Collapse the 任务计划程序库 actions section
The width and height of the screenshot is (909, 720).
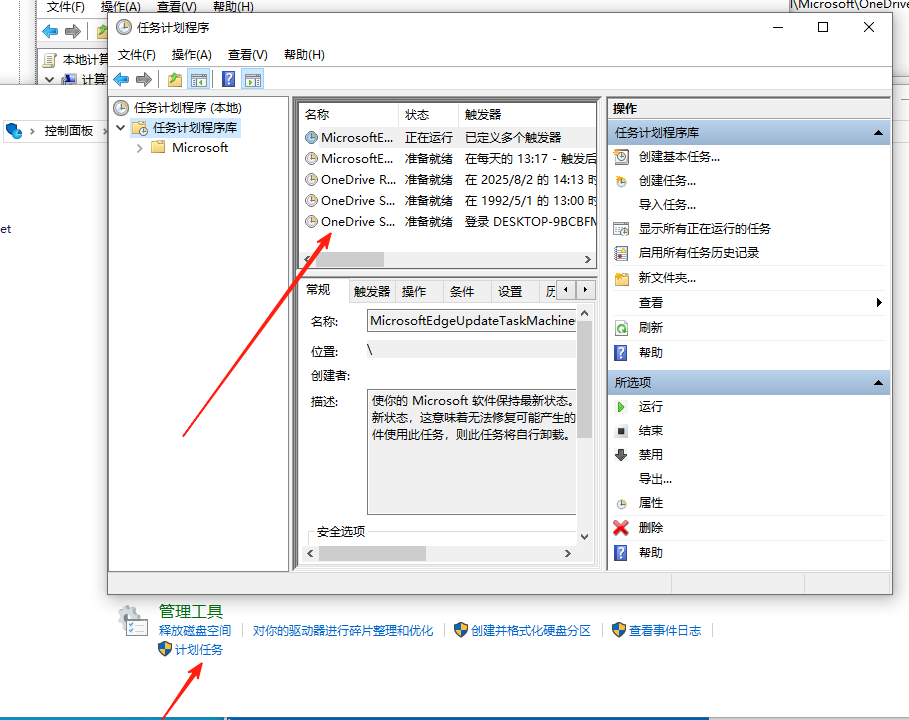pyautogui.click(x=878, y=133)
